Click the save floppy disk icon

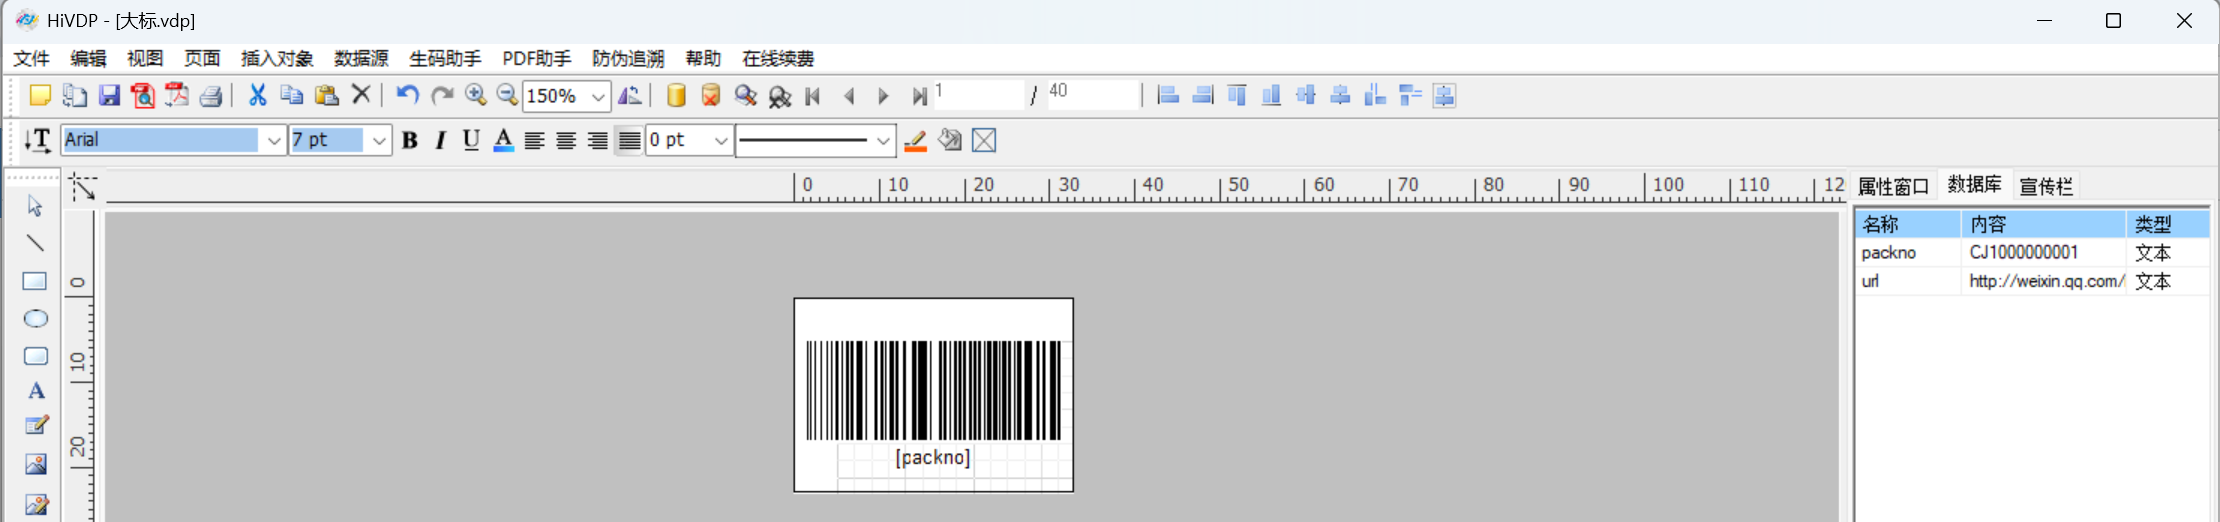[x=109, y=95]
